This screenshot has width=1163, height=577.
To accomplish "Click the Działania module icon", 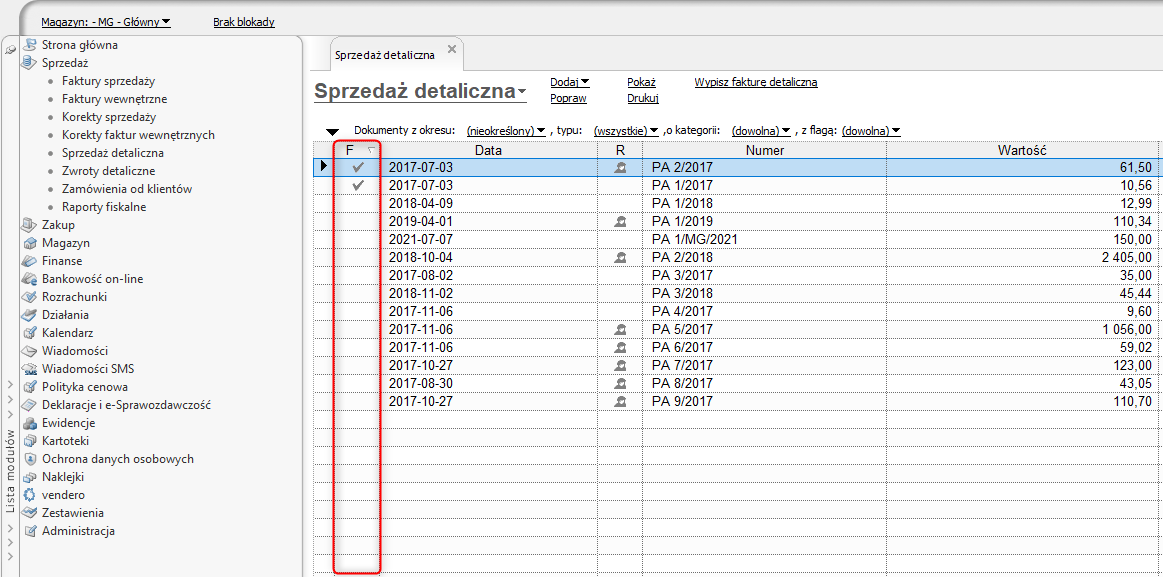I will tap(30, 314).
